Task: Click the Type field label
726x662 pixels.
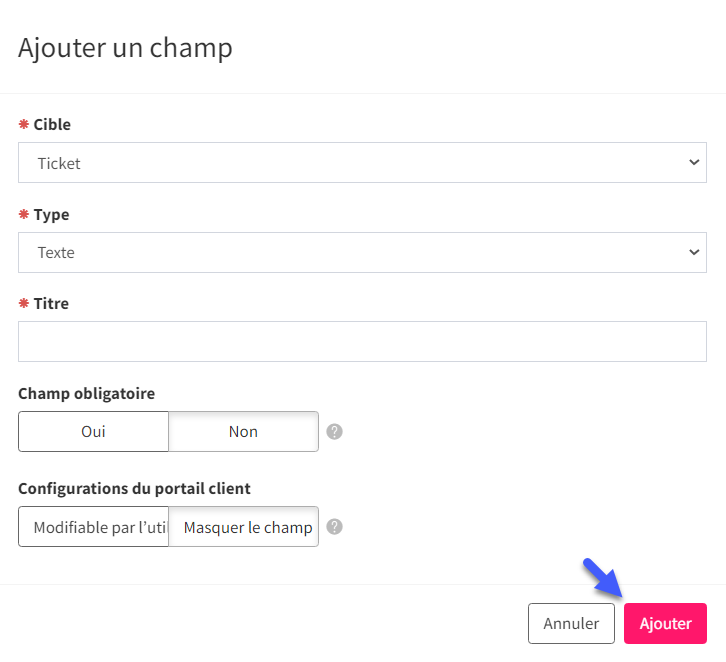Action: (x=51, y=215)
